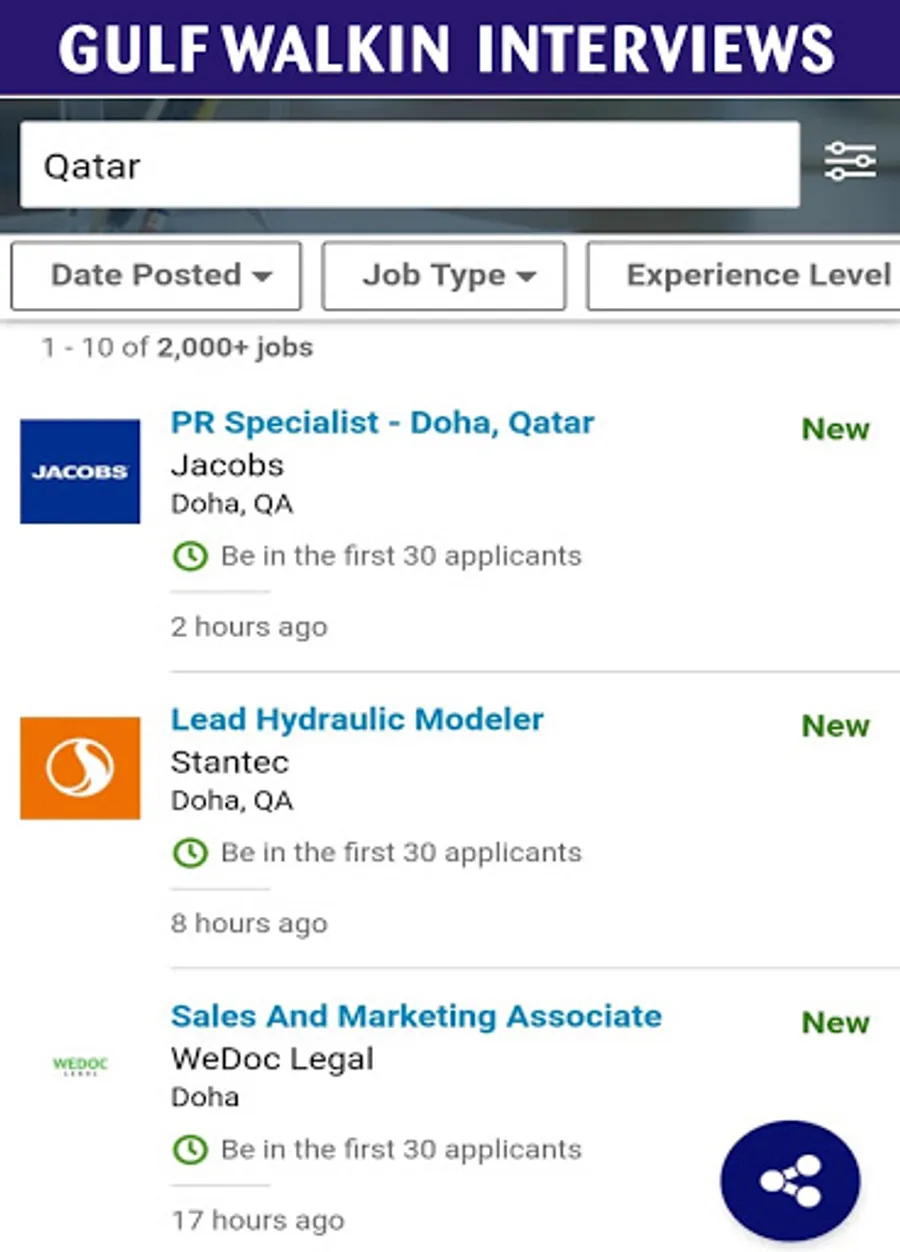Open the search filter settings icon
The height and width of the screenshot is (1252, 900).
[850, 162]
